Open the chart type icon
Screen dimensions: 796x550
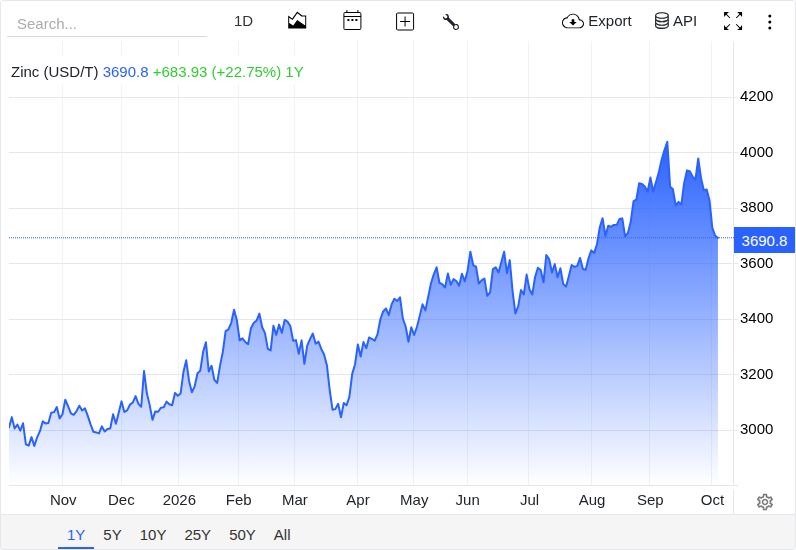click(297, 21)
